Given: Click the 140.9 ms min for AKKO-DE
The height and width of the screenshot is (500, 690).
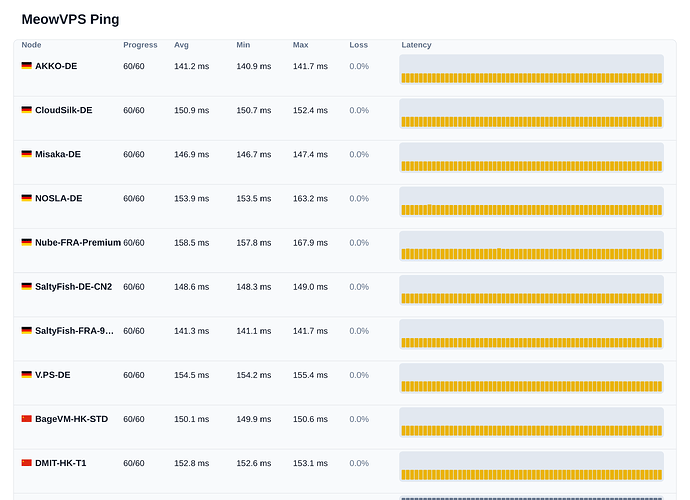Looking at the screenshot, I should pos(253,66).
